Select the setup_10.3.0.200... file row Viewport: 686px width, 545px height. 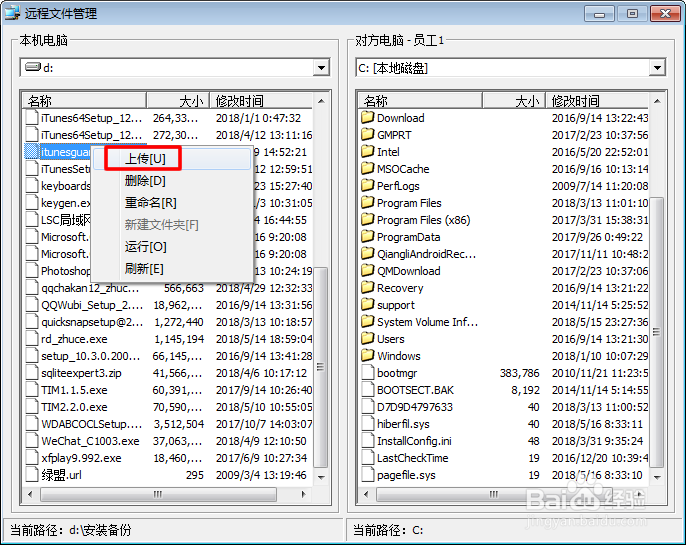[168, 356]
